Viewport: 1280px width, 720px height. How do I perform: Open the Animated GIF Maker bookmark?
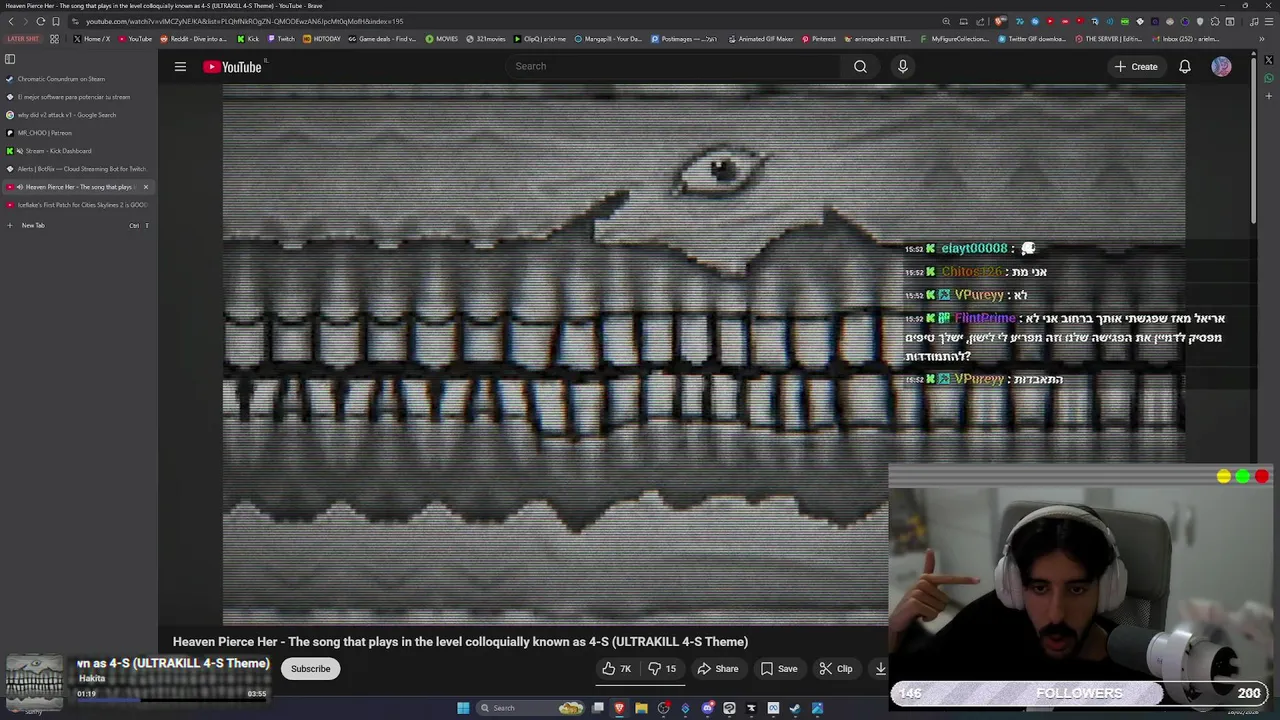(x=761, y=39)
